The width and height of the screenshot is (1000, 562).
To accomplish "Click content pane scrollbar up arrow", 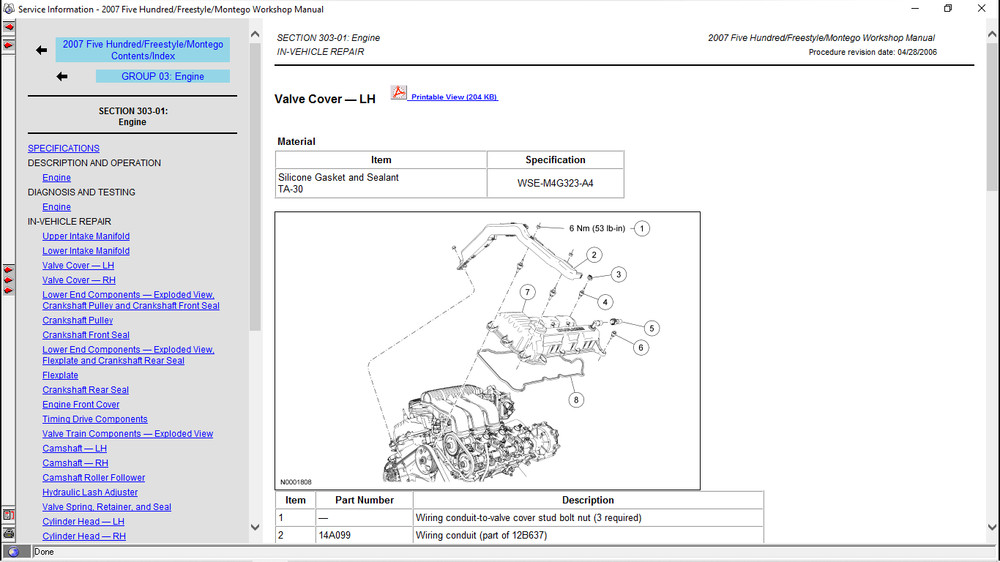I will 992,34.
